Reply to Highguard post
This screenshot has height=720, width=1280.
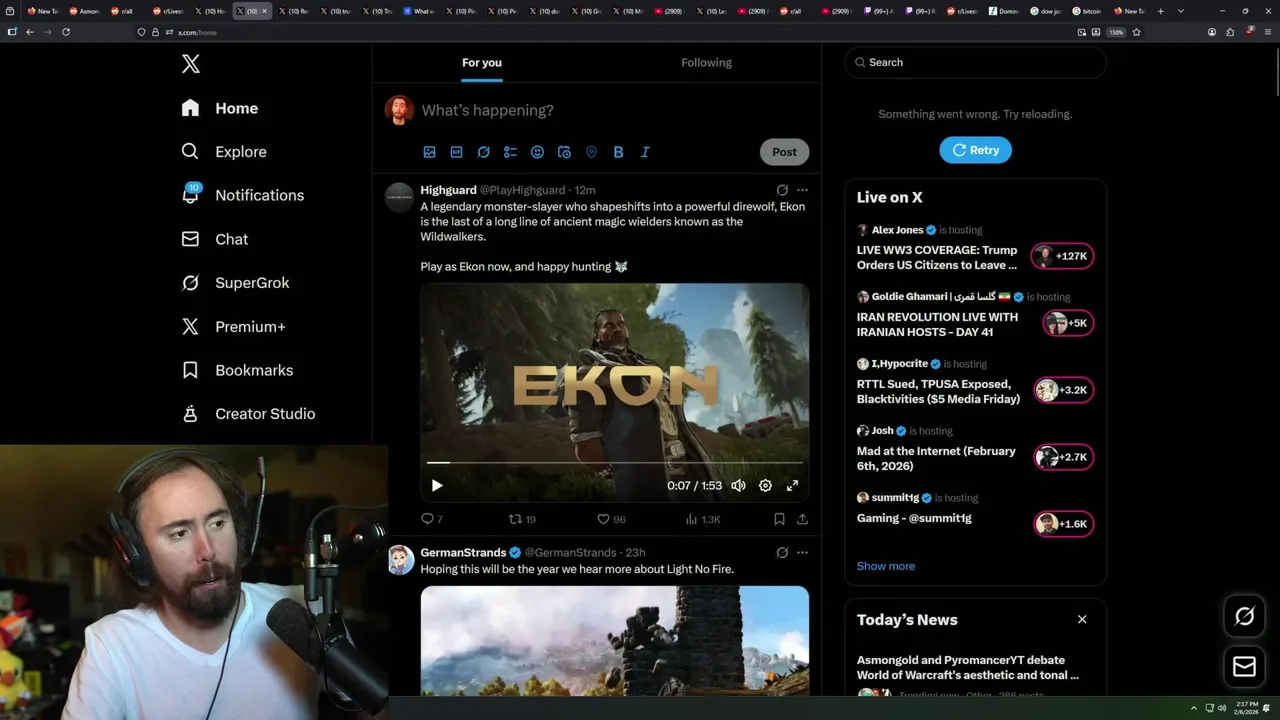(x=432, y=519)
